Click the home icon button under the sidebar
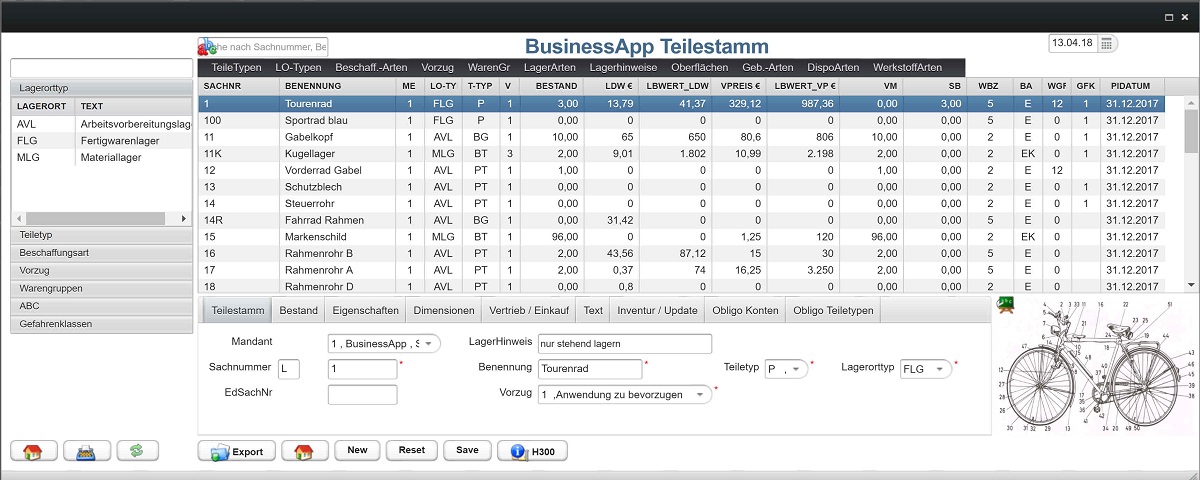Image resolution: width=1200 pixels, height=480 pixels. (x=33, y=451)
